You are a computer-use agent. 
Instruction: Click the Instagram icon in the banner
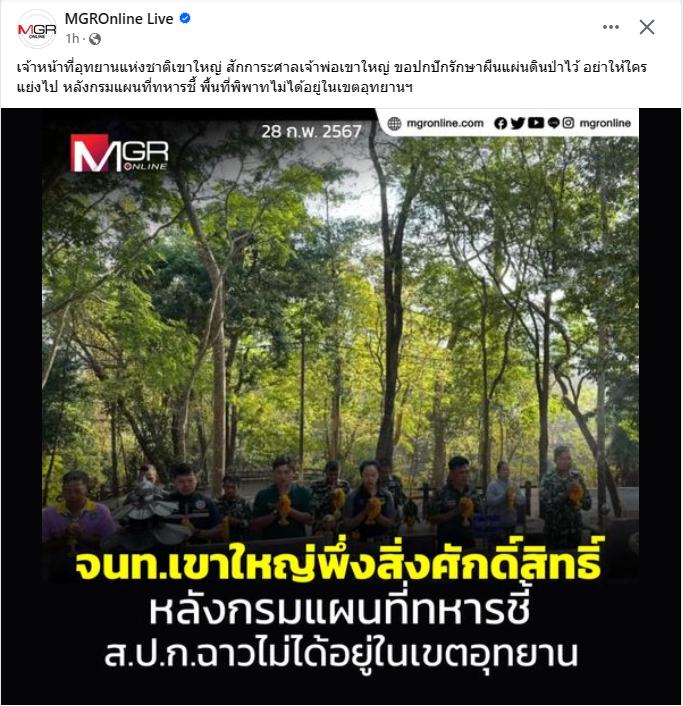click(568, 123)
